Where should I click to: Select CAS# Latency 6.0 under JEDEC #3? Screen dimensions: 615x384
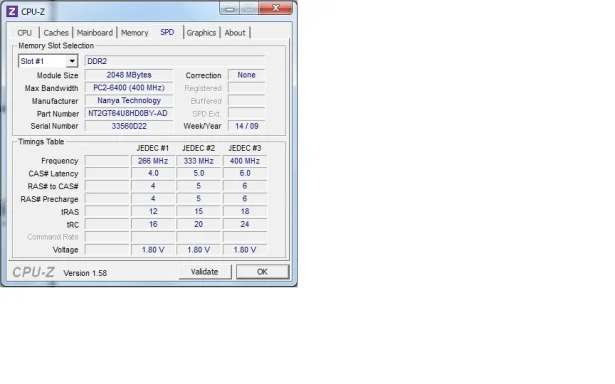245,173
